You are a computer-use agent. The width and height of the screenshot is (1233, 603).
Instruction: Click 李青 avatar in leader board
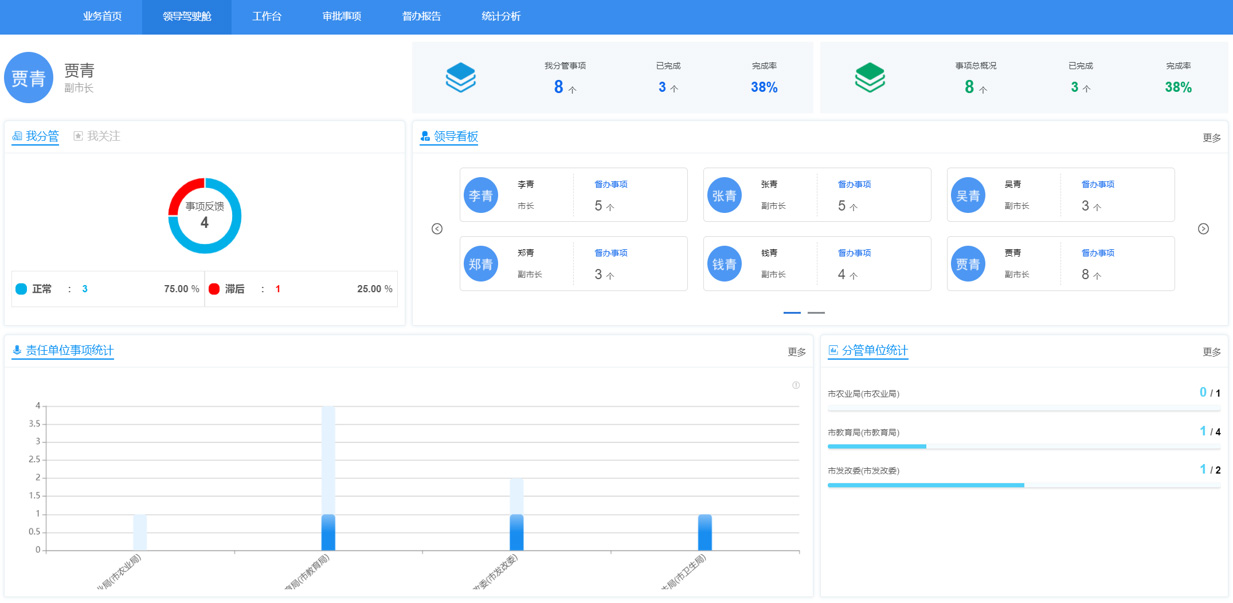coord(481,195)
